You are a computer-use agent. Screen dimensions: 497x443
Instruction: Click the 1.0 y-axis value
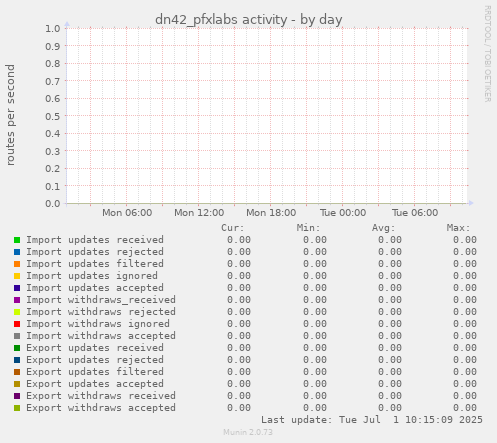[x=53, y=28]
